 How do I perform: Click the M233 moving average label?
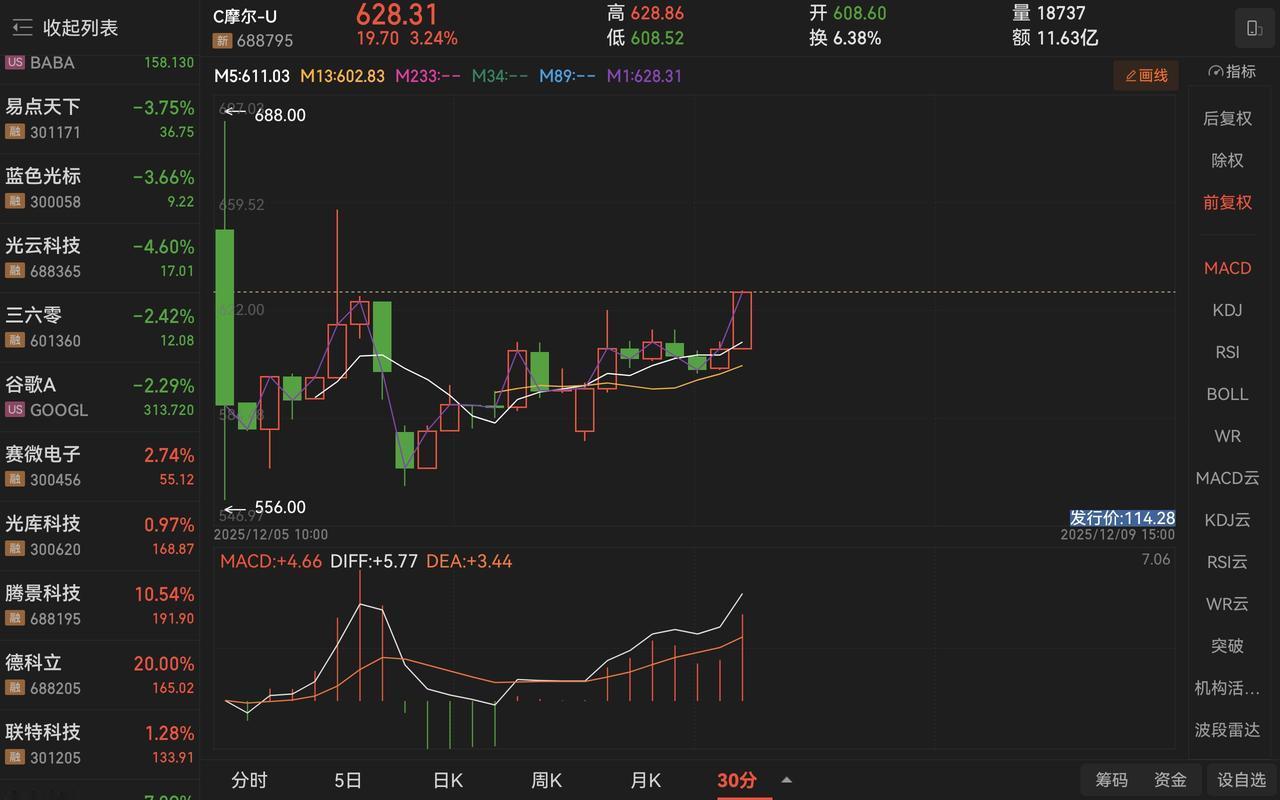point(428,76)
